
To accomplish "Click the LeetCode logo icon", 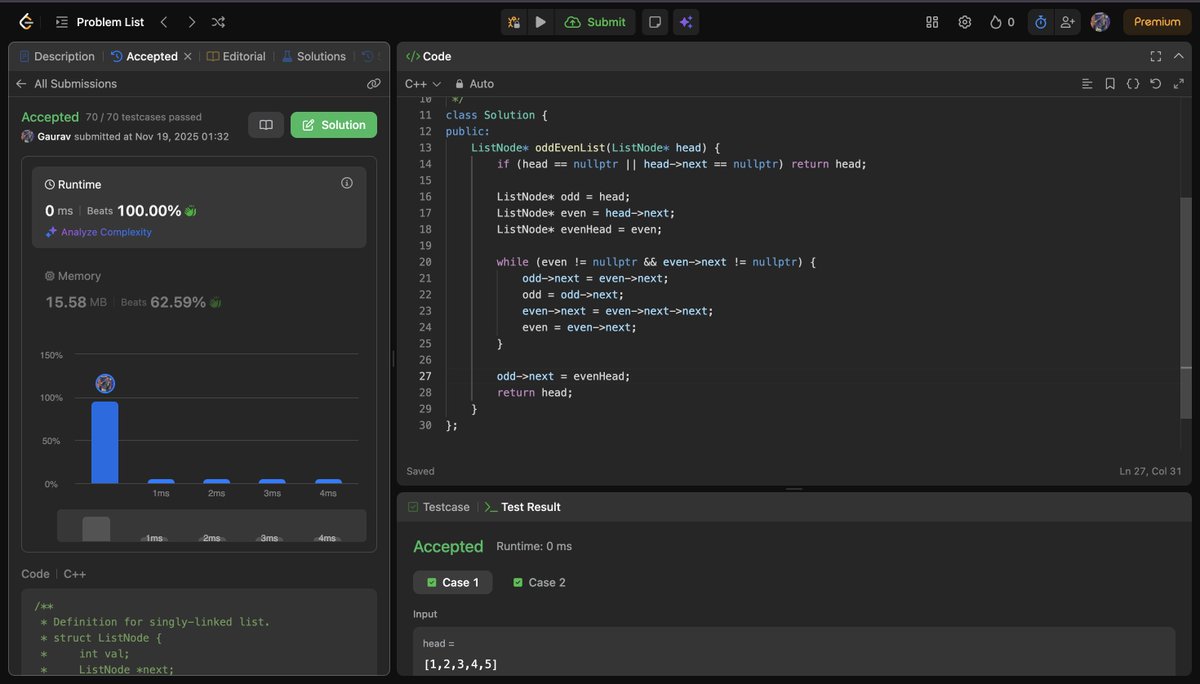I will click(25, 21).
